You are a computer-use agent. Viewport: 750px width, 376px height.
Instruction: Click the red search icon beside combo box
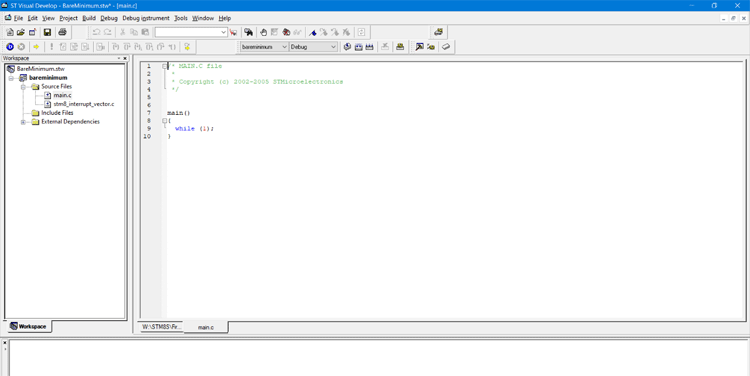point(233,33)
